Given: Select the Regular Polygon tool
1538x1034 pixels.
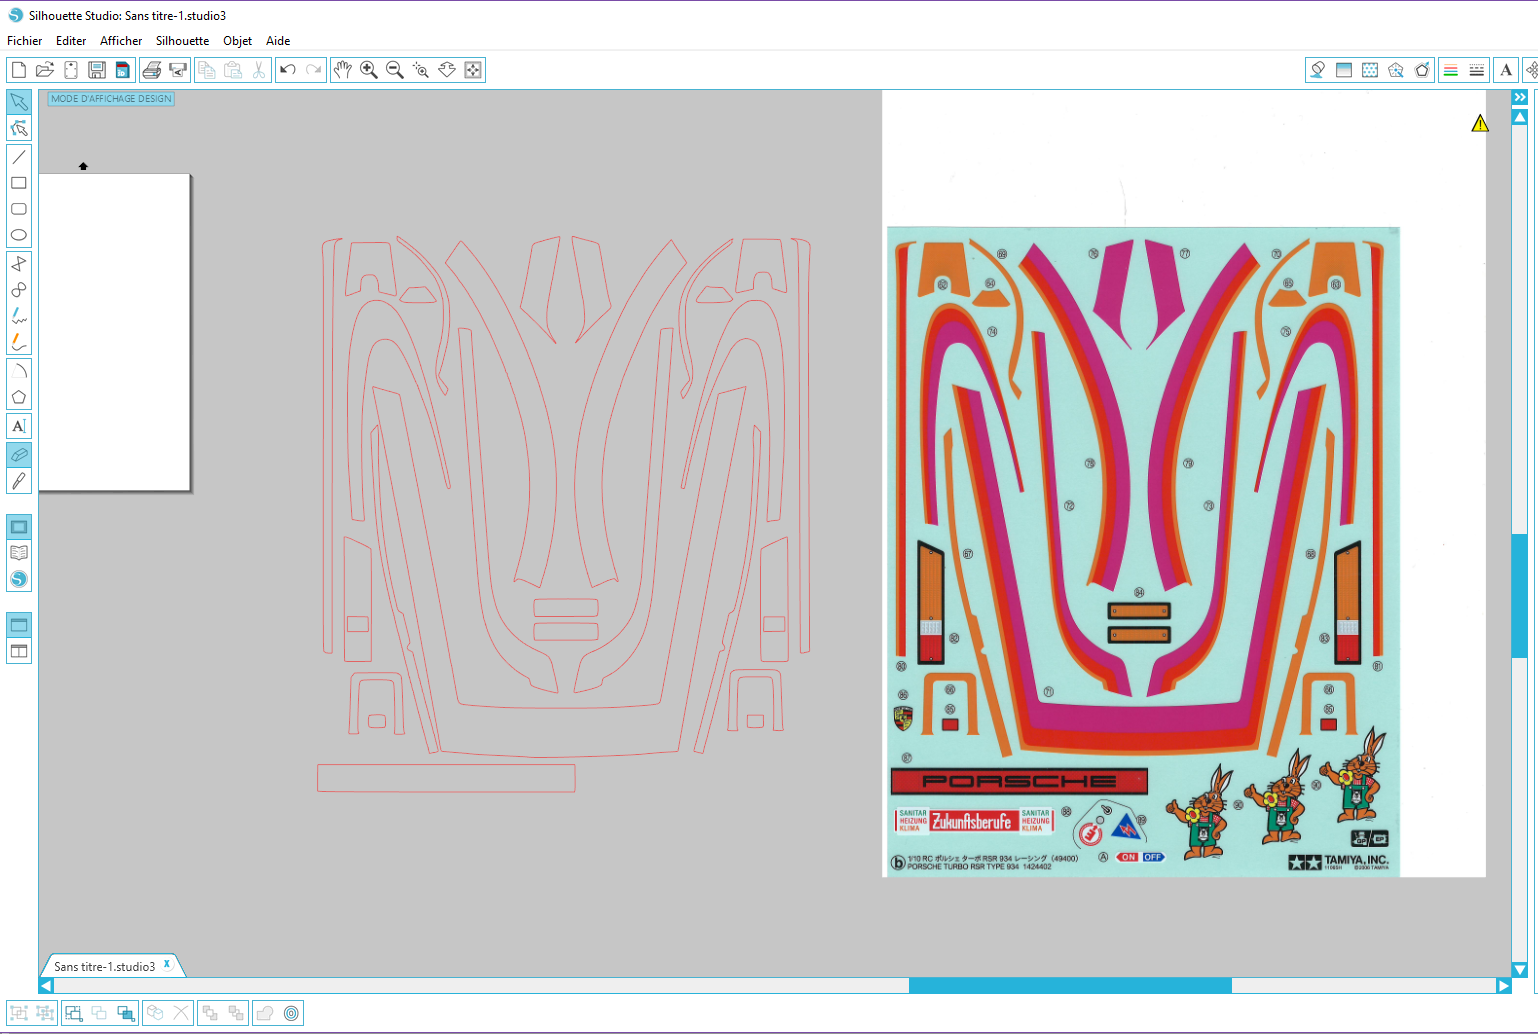Looking at the screenshot, I should (x=19, y=397).
